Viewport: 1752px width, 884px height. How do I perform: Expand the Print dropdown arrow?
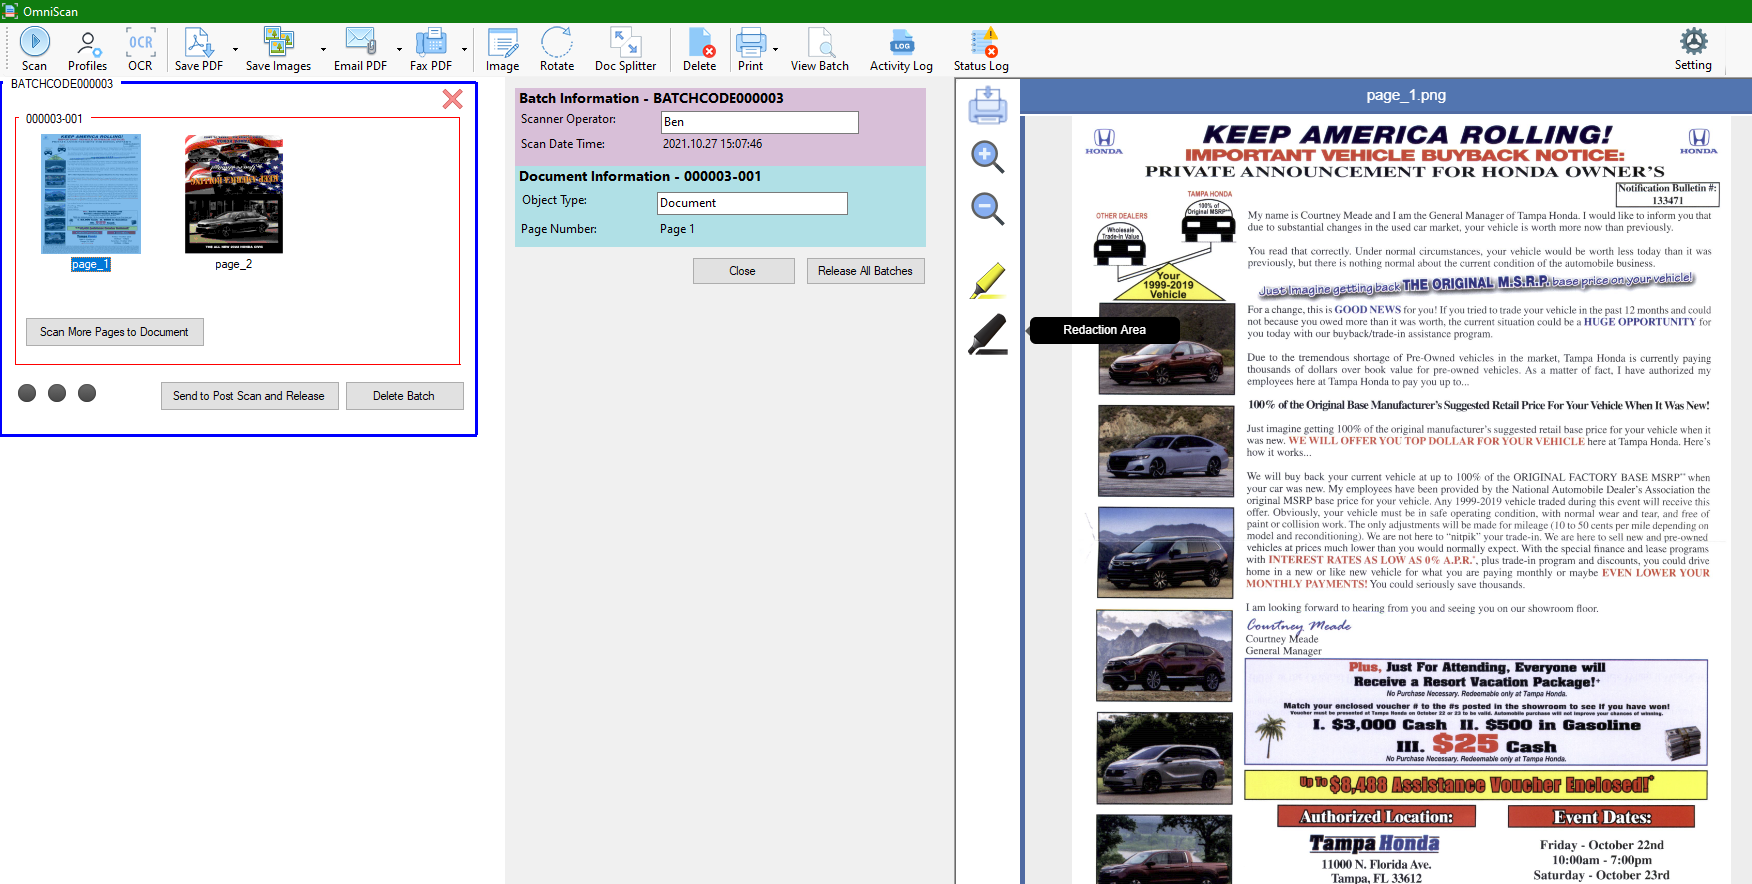775,49
